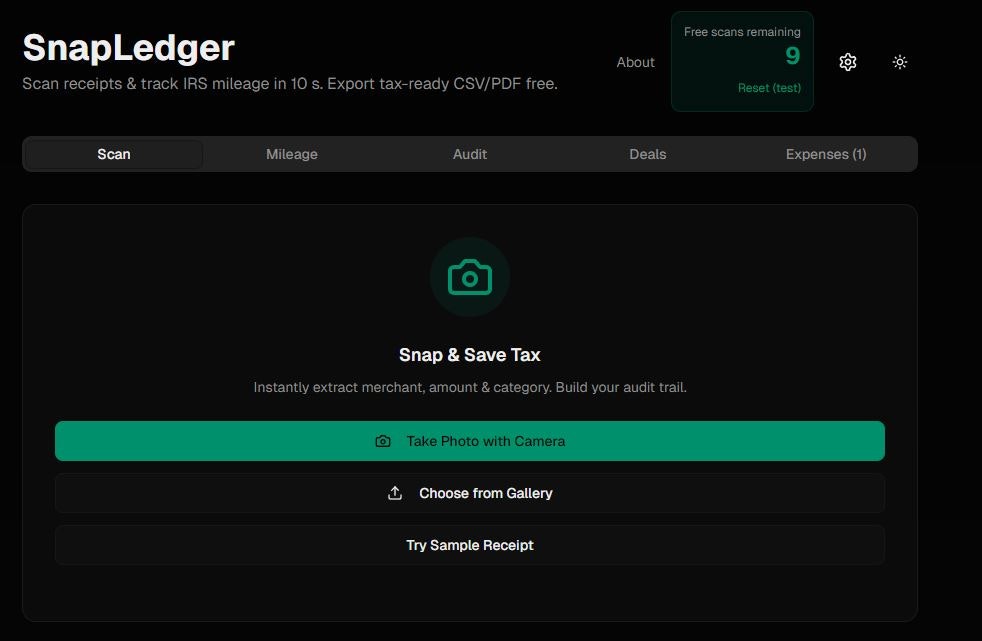Click the camera icon inside the green button

click(x=381, y=440)
